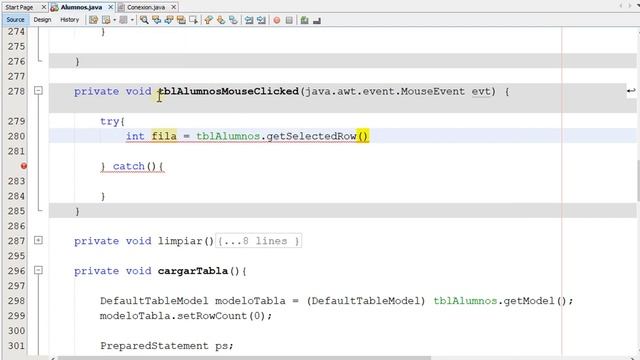Click the 'cargarTabla' method name
Screen dimensions: 640x360
tap(193, 271)
